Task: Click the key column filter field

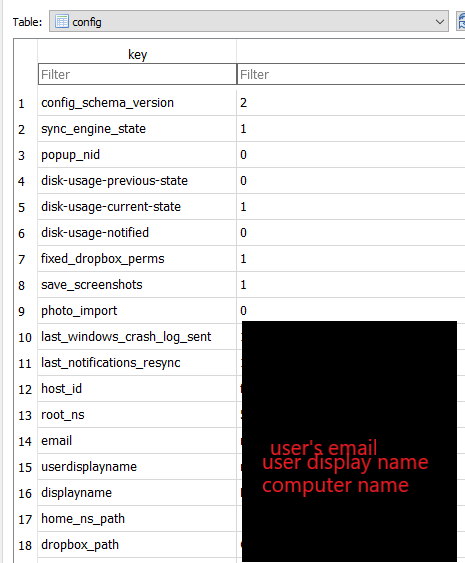Action: [x=137, y=74]
